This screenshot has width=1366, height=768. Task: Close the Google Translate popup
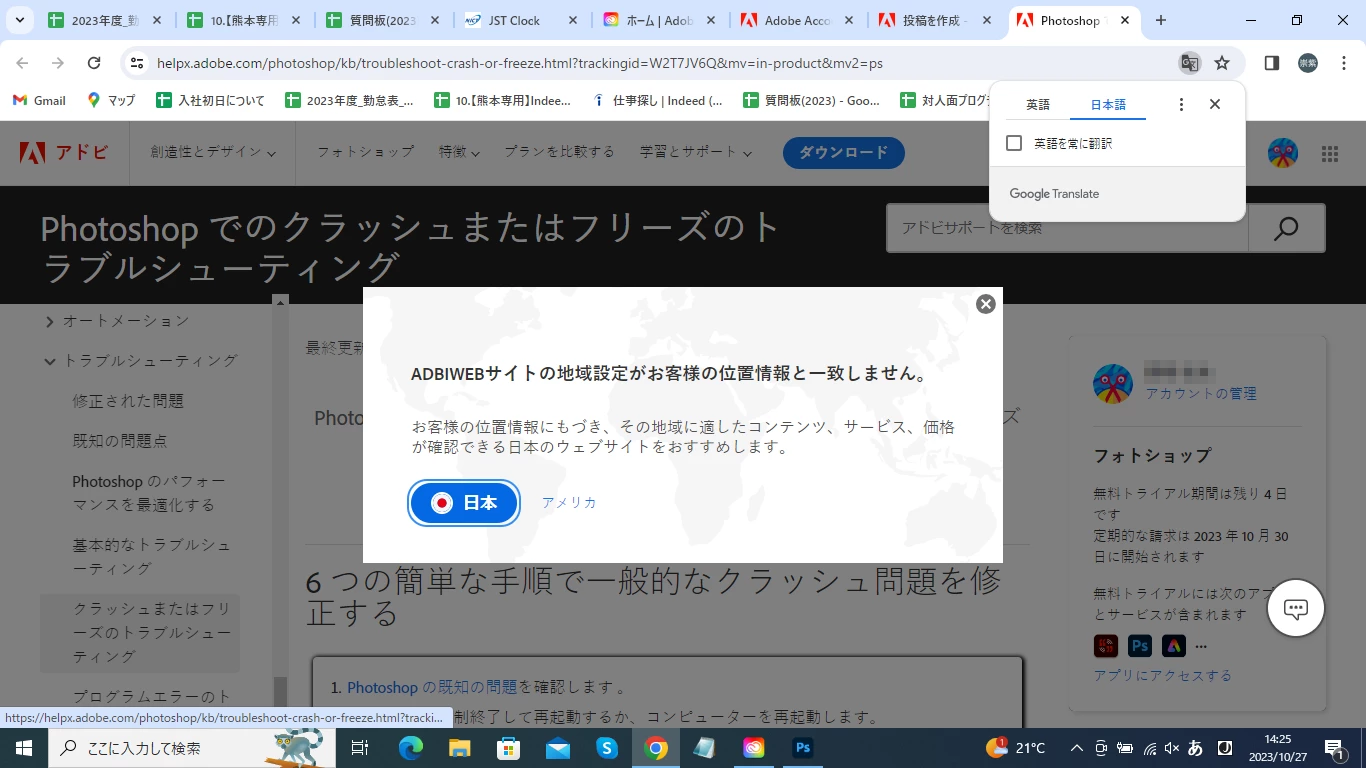(1215, 104)
